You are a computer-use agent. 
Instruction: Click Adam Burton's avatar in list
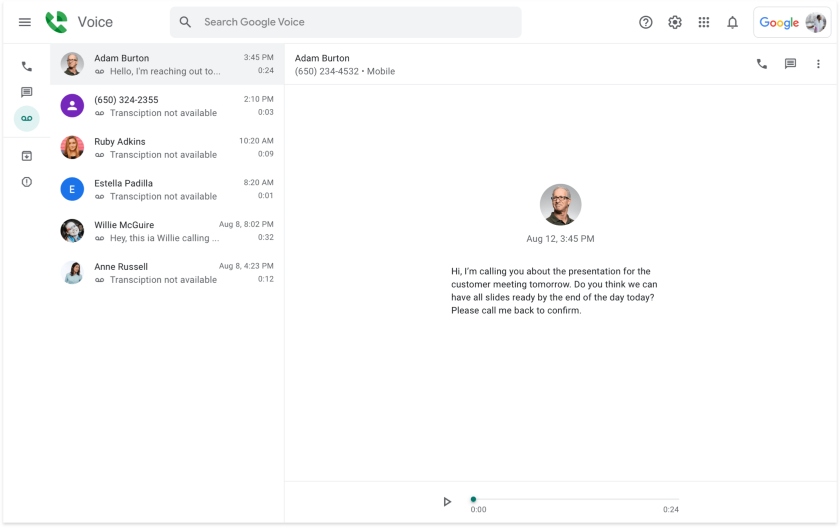(72, 64)
